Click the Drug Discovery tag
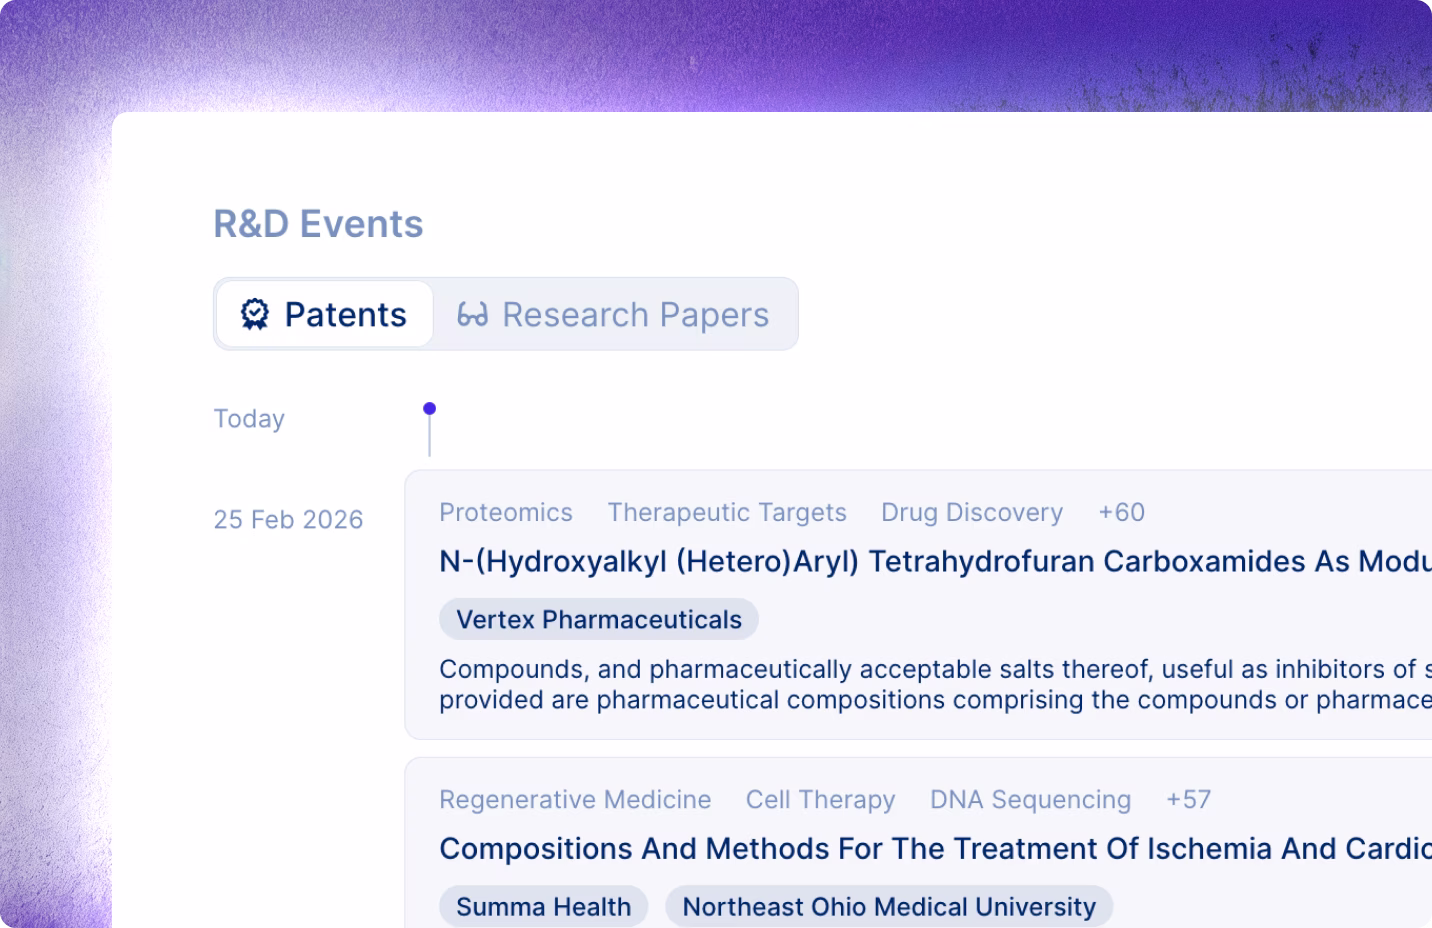The width and height of the screenshot is (1432, 928). coord(972,512)
